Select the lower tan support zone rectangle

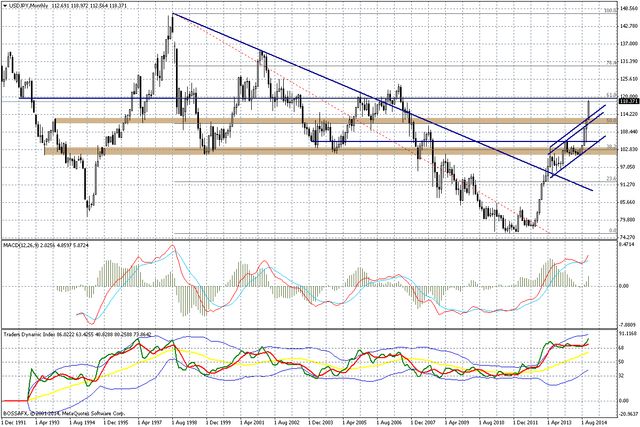tap(330, 151)
